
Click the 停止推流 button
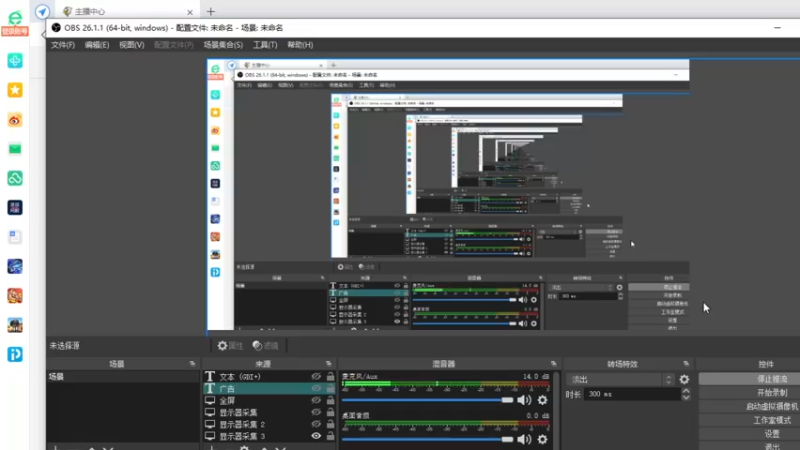(749, 379)
